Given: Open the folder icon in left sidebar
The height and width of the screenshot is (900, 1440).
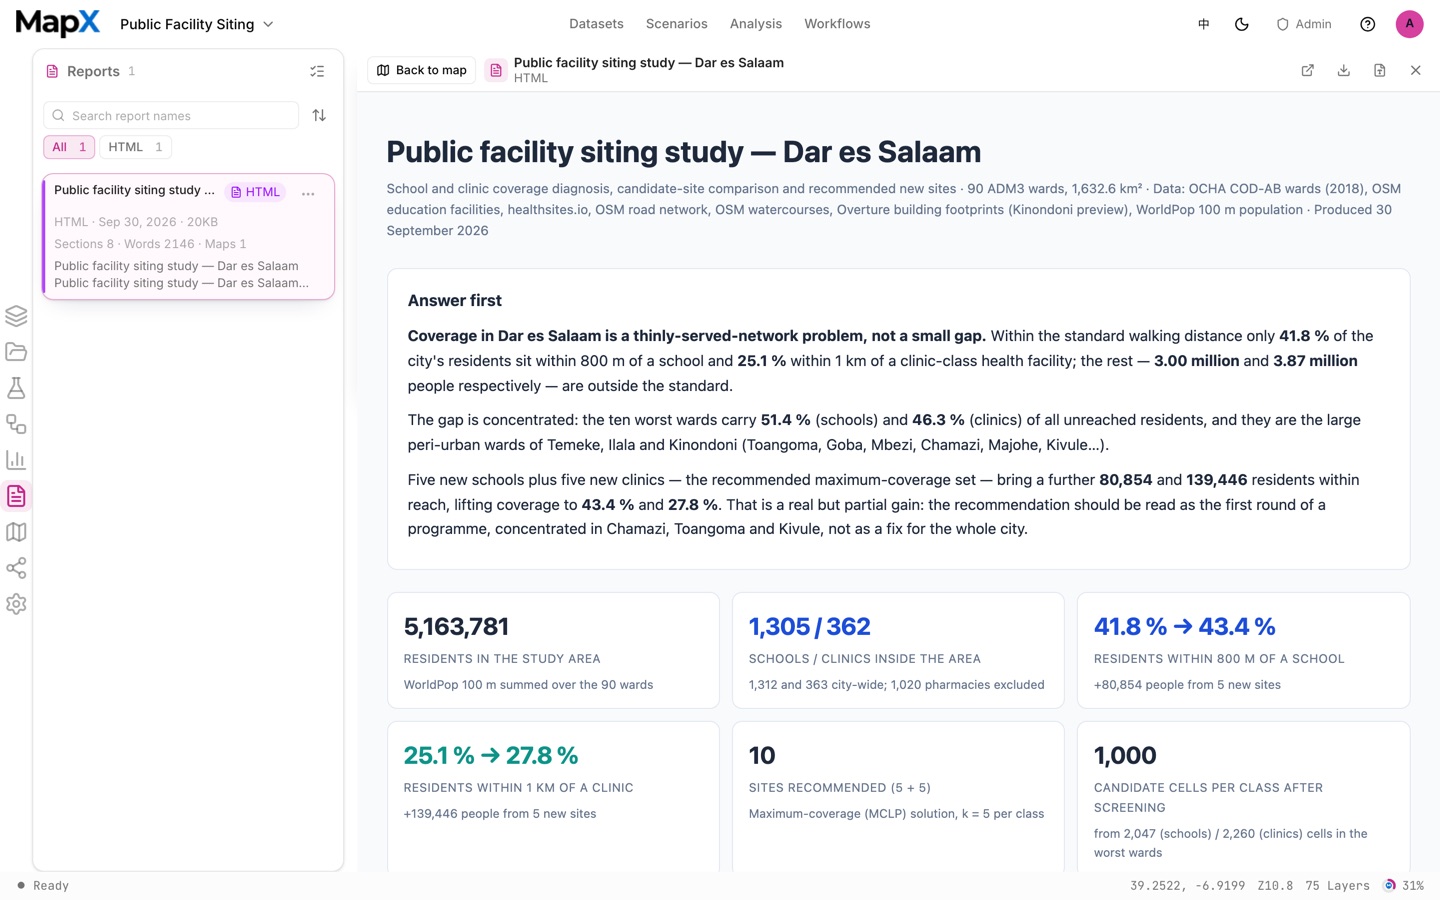Looking at the screenshot, I should (x=16, y=352).
